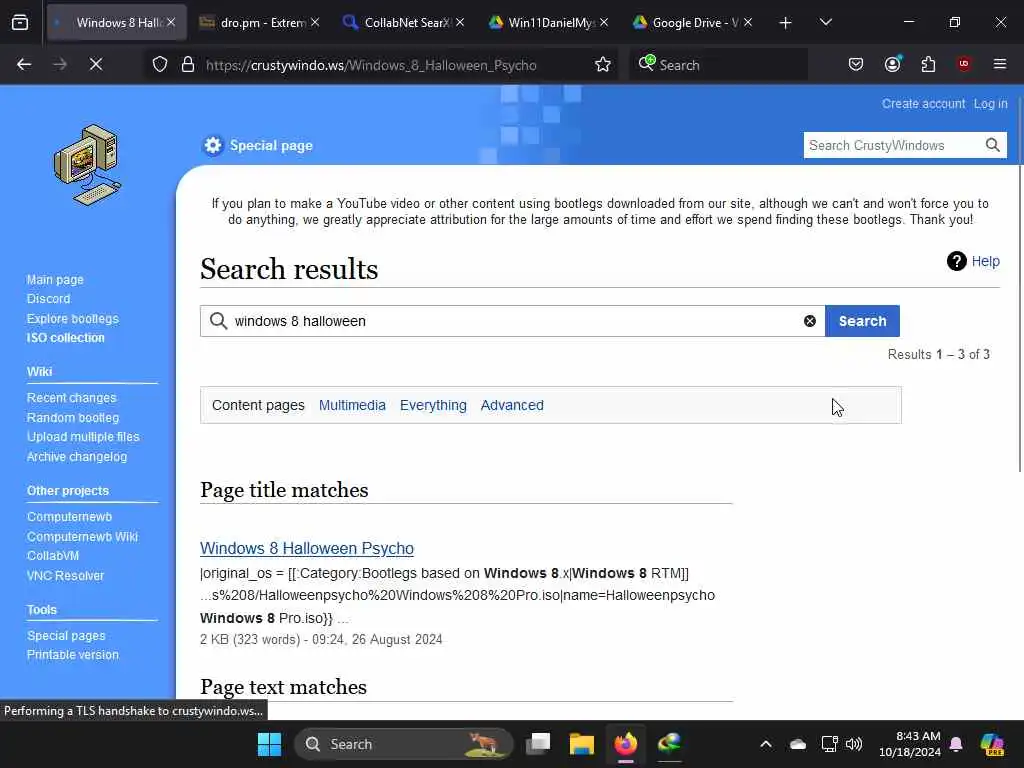1024x768 pixels.
Task: Open volume speaker tray icon
Action: (x=854, y=744)
